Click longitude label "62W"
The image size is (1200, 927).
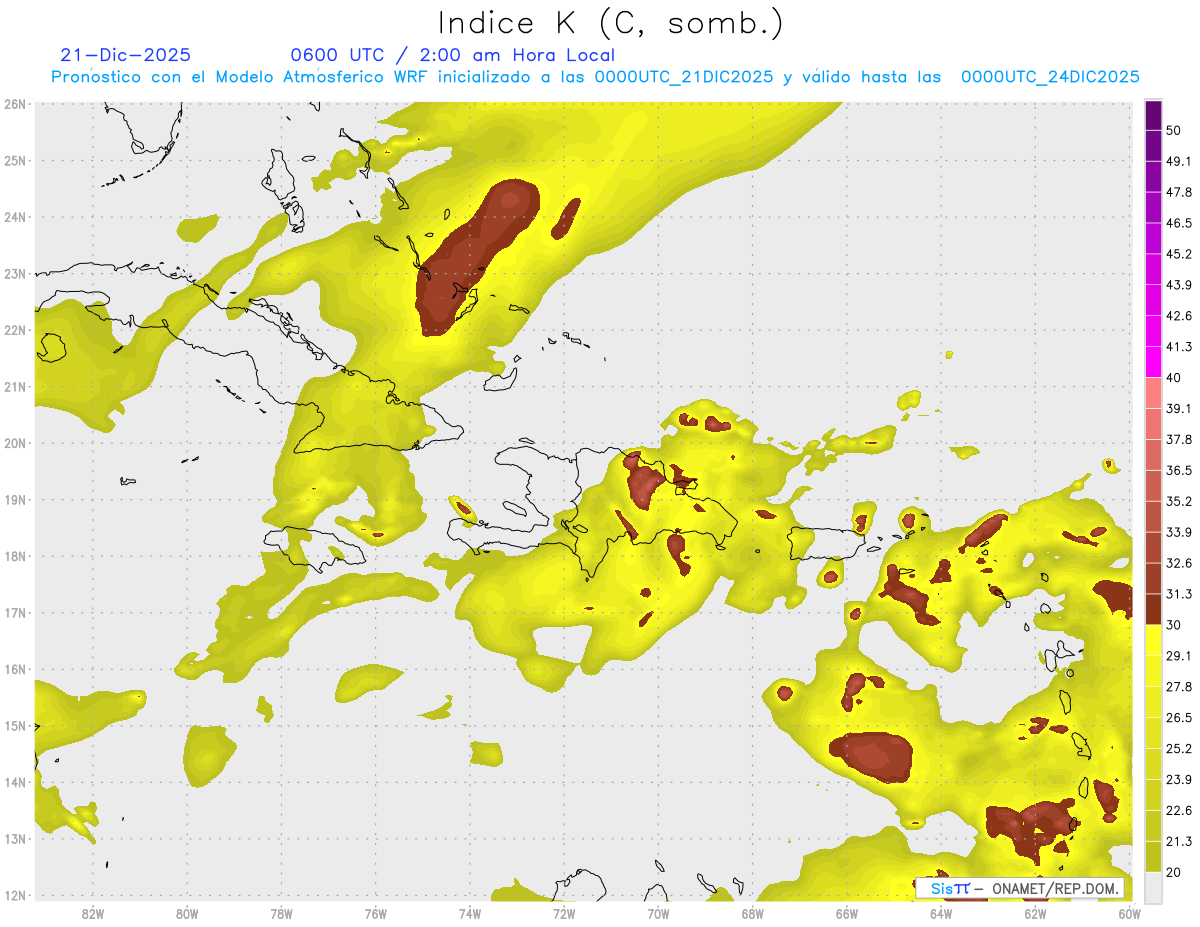click(1035, 914)
